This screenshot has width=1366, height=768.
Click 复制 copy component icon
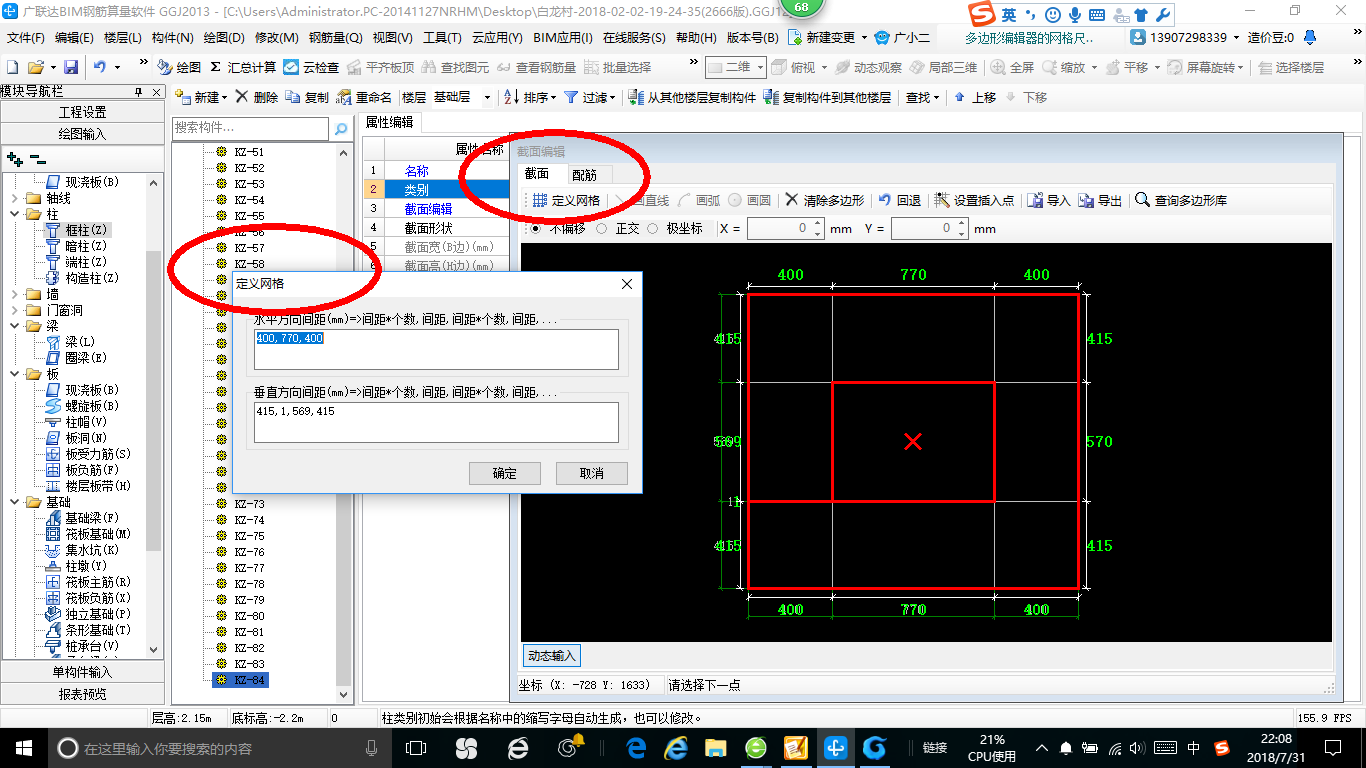pyautogui.click(x=293, y=97)
